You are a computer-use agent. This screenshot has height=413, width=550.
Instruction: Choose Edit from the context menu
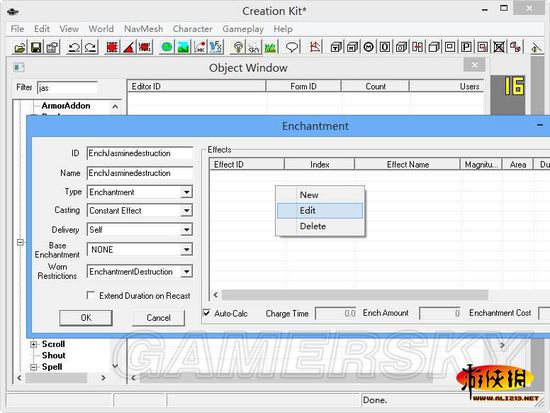pos(320,211)
